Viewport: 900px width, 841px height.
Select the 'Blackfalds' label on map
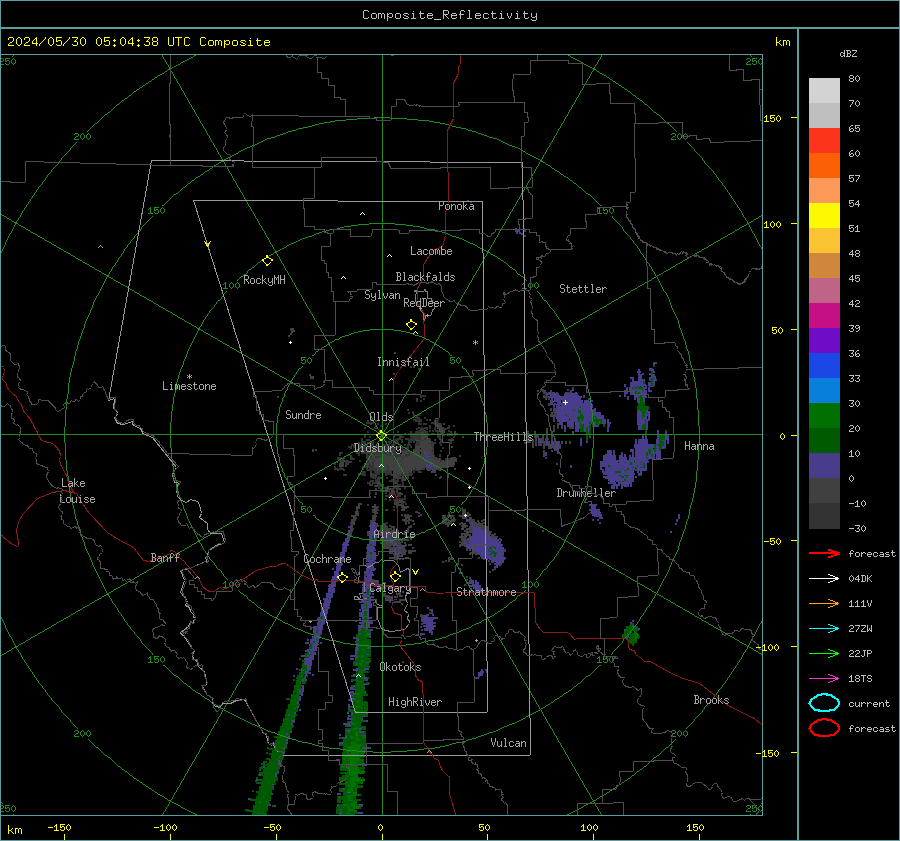point(425,277)
